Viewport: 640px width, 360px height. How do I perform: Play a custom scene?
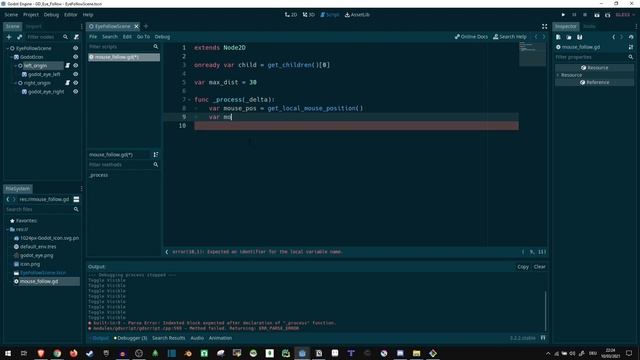pyautogui.click(x=607, y=15)
